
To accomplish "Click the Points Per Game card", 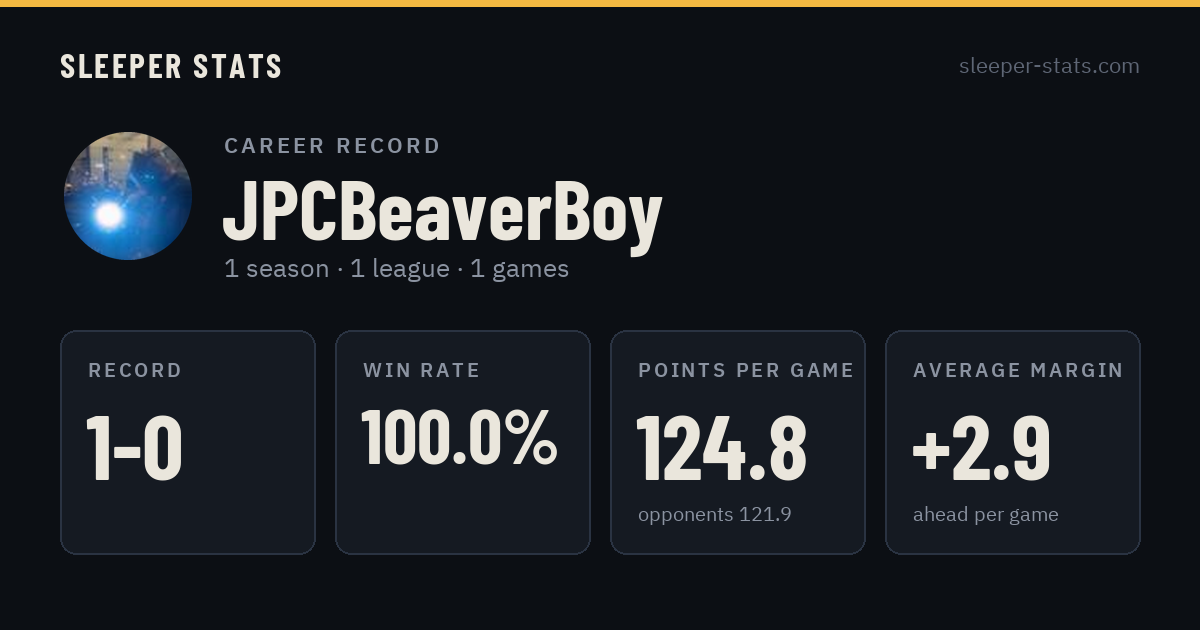I will pyautogui.click(x=738, y=442).
